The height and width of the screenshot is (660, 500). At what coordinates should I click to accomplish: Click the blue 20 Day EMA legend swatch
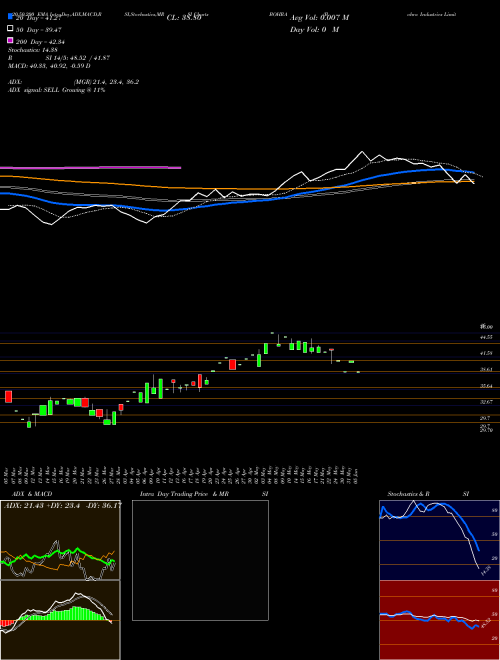[10, 17]
